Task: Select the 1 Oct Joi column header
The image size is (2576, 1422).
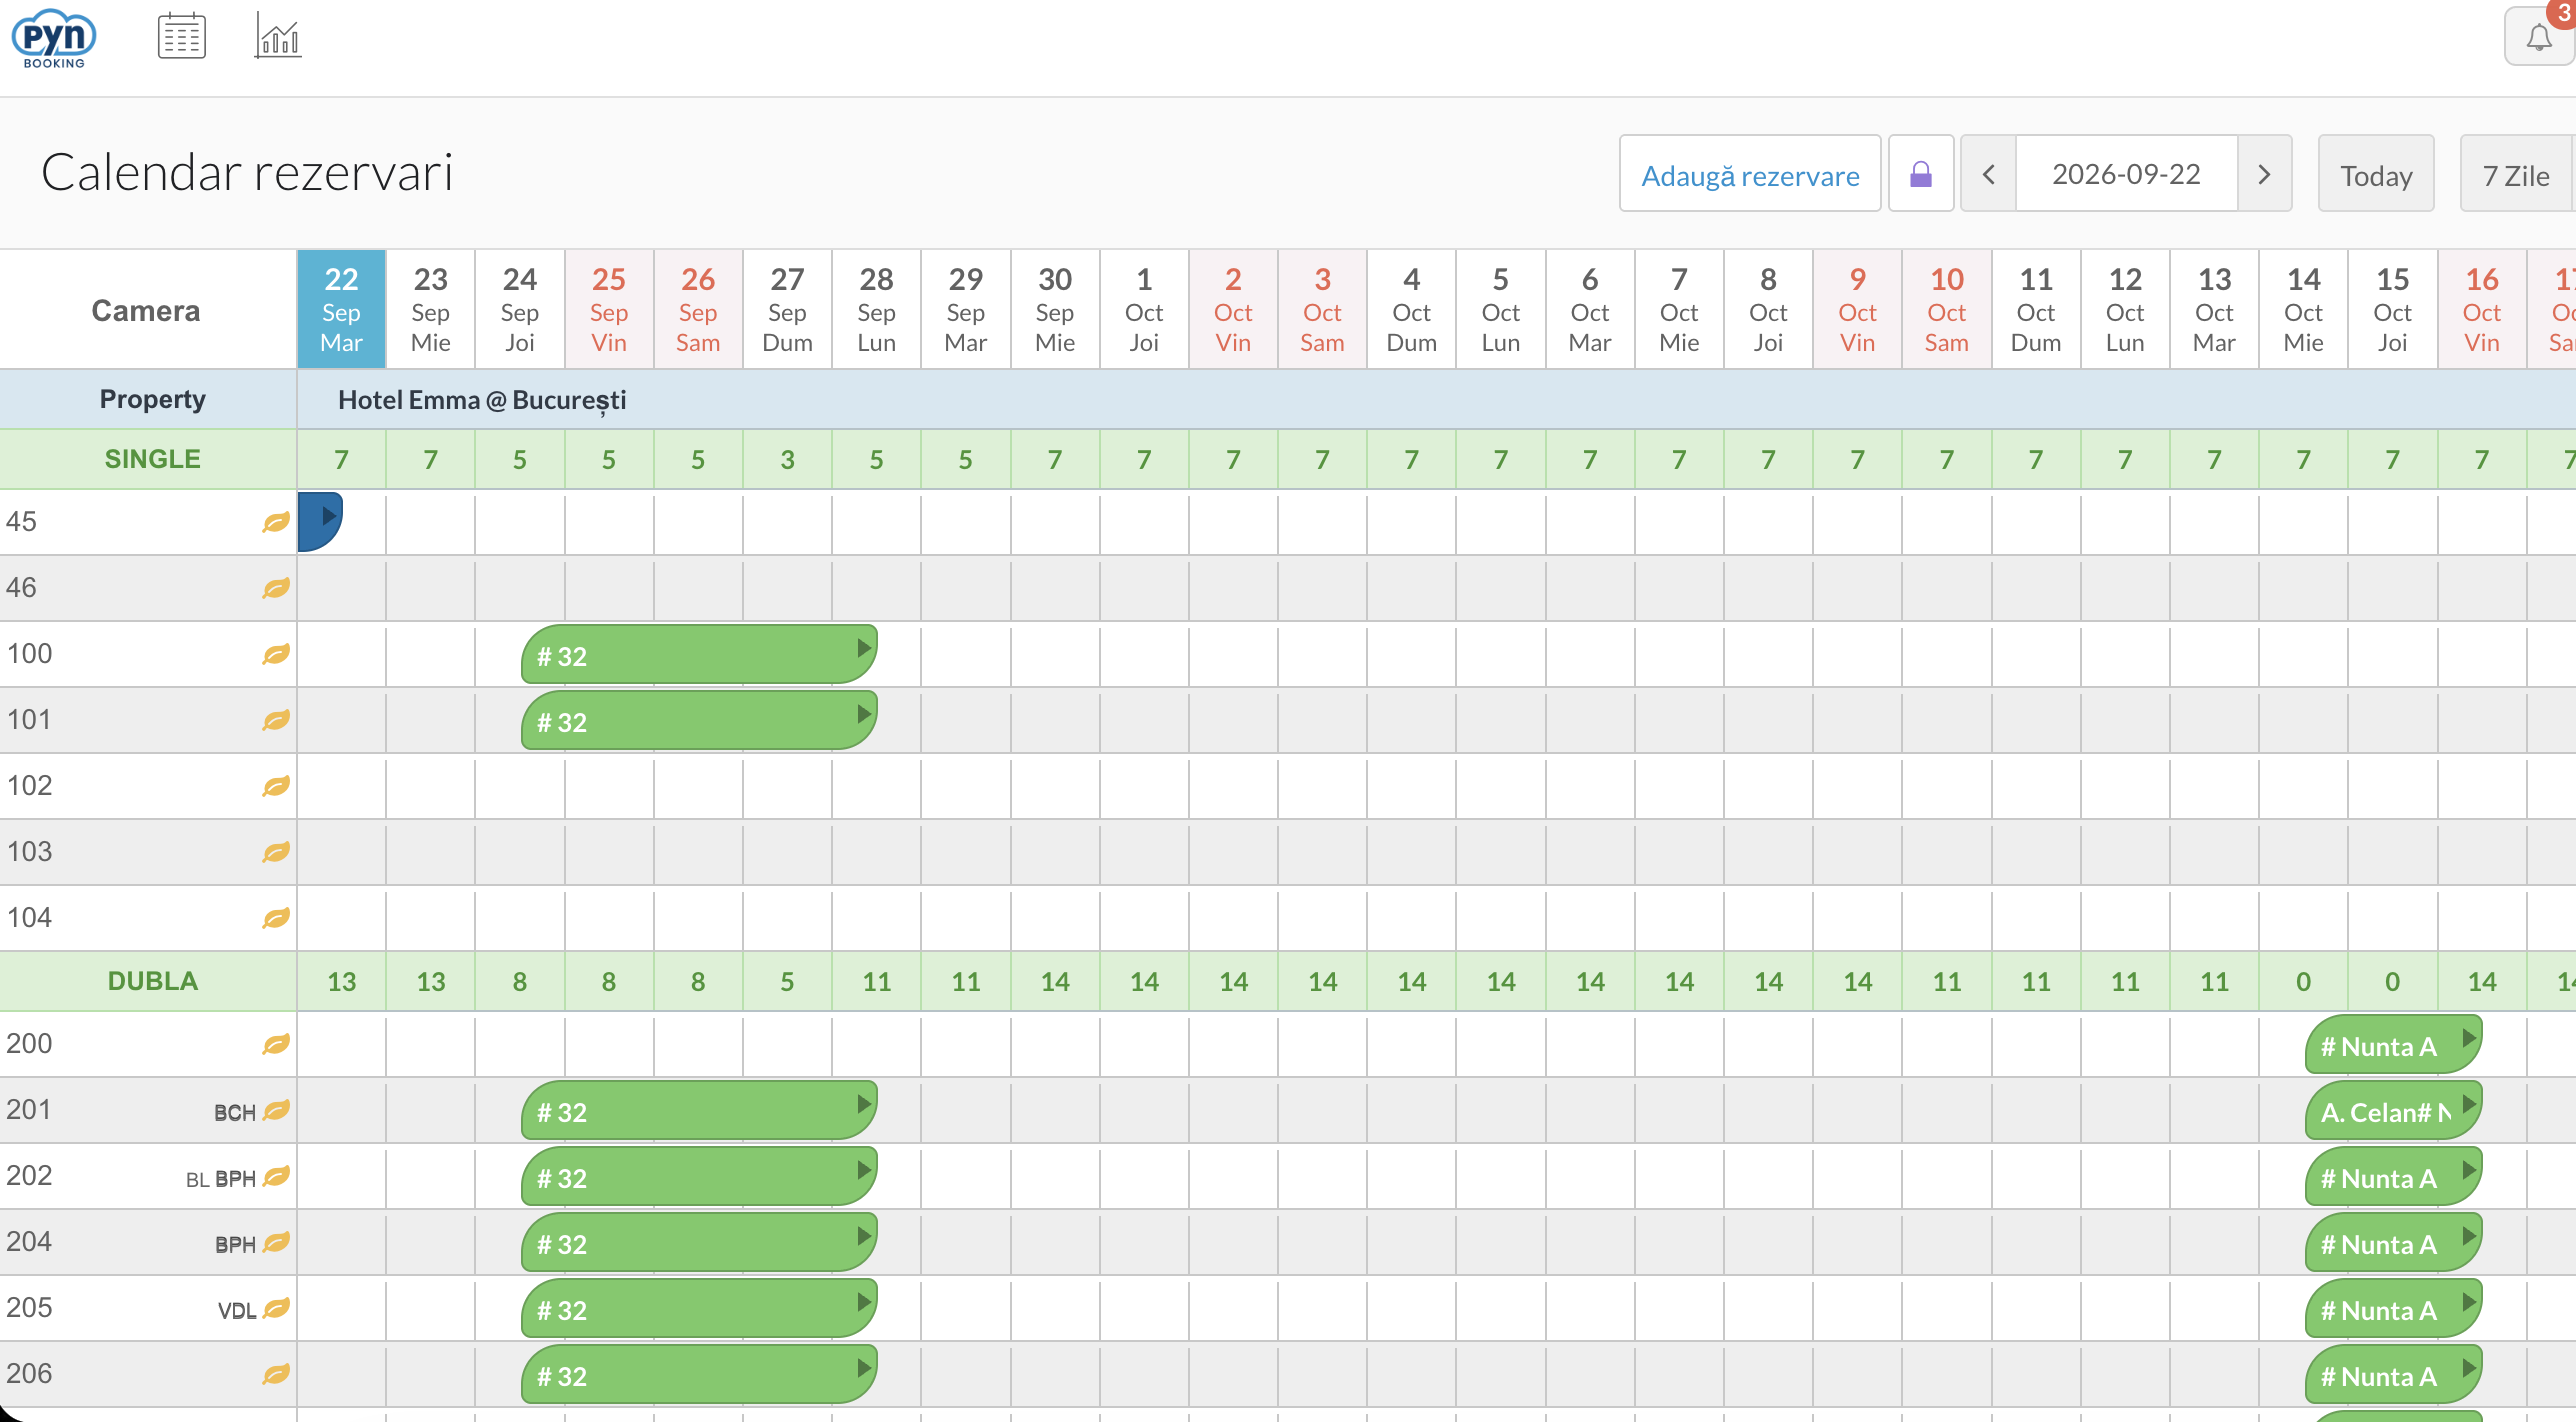Action: [1144, 309]
